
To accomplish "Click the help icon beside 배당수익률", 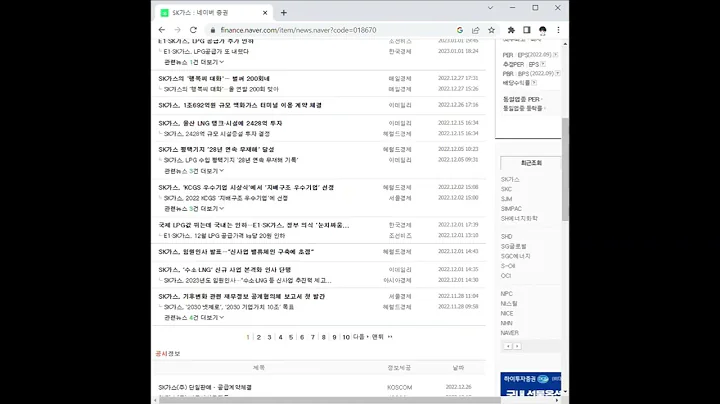I will (534, 83).
